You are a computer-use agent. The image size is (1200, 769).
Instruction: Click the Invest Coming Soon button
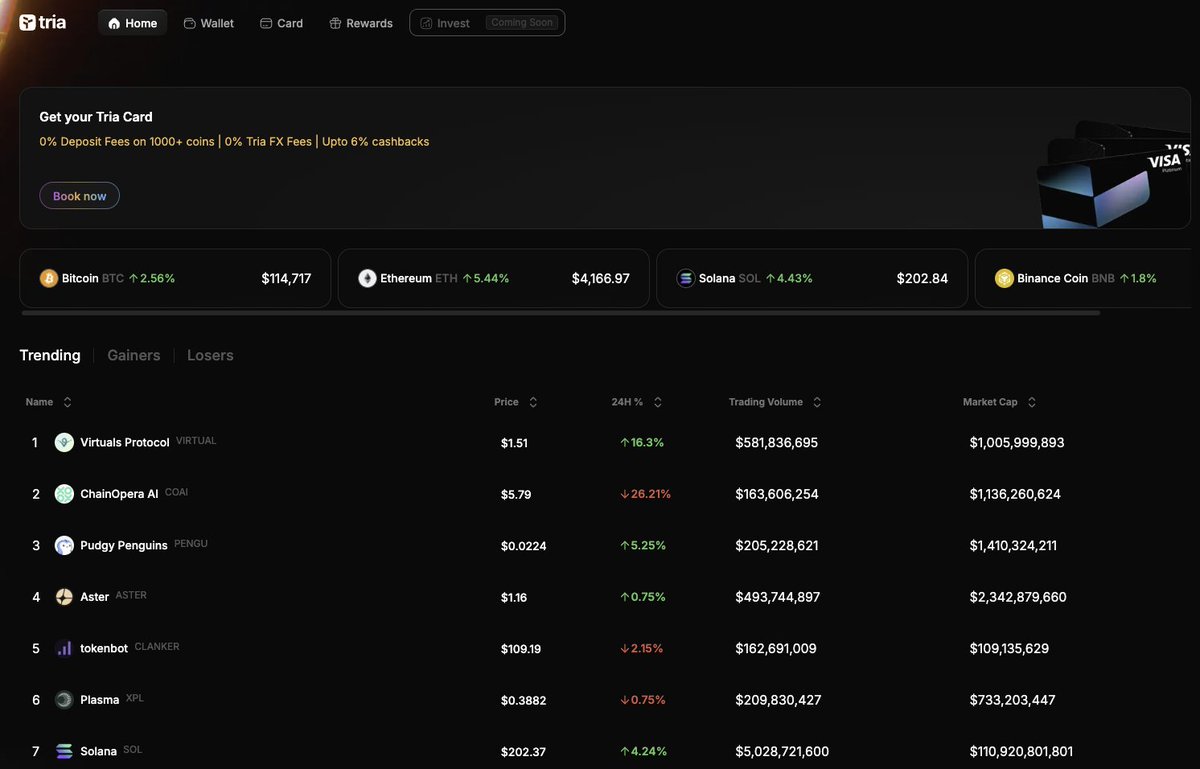pyautogui.click(x=487, y=21)
